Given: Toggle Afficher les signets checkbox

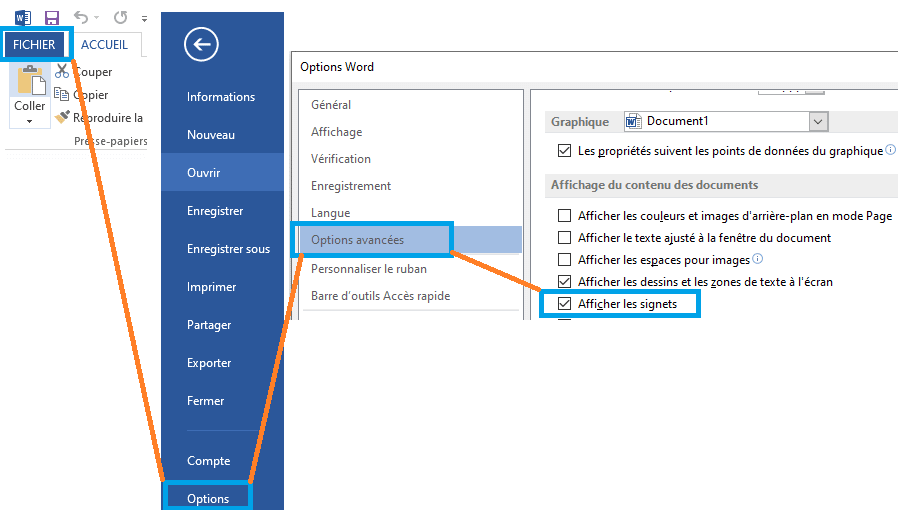Looking at the screenshot, I should tap(565, 303).
